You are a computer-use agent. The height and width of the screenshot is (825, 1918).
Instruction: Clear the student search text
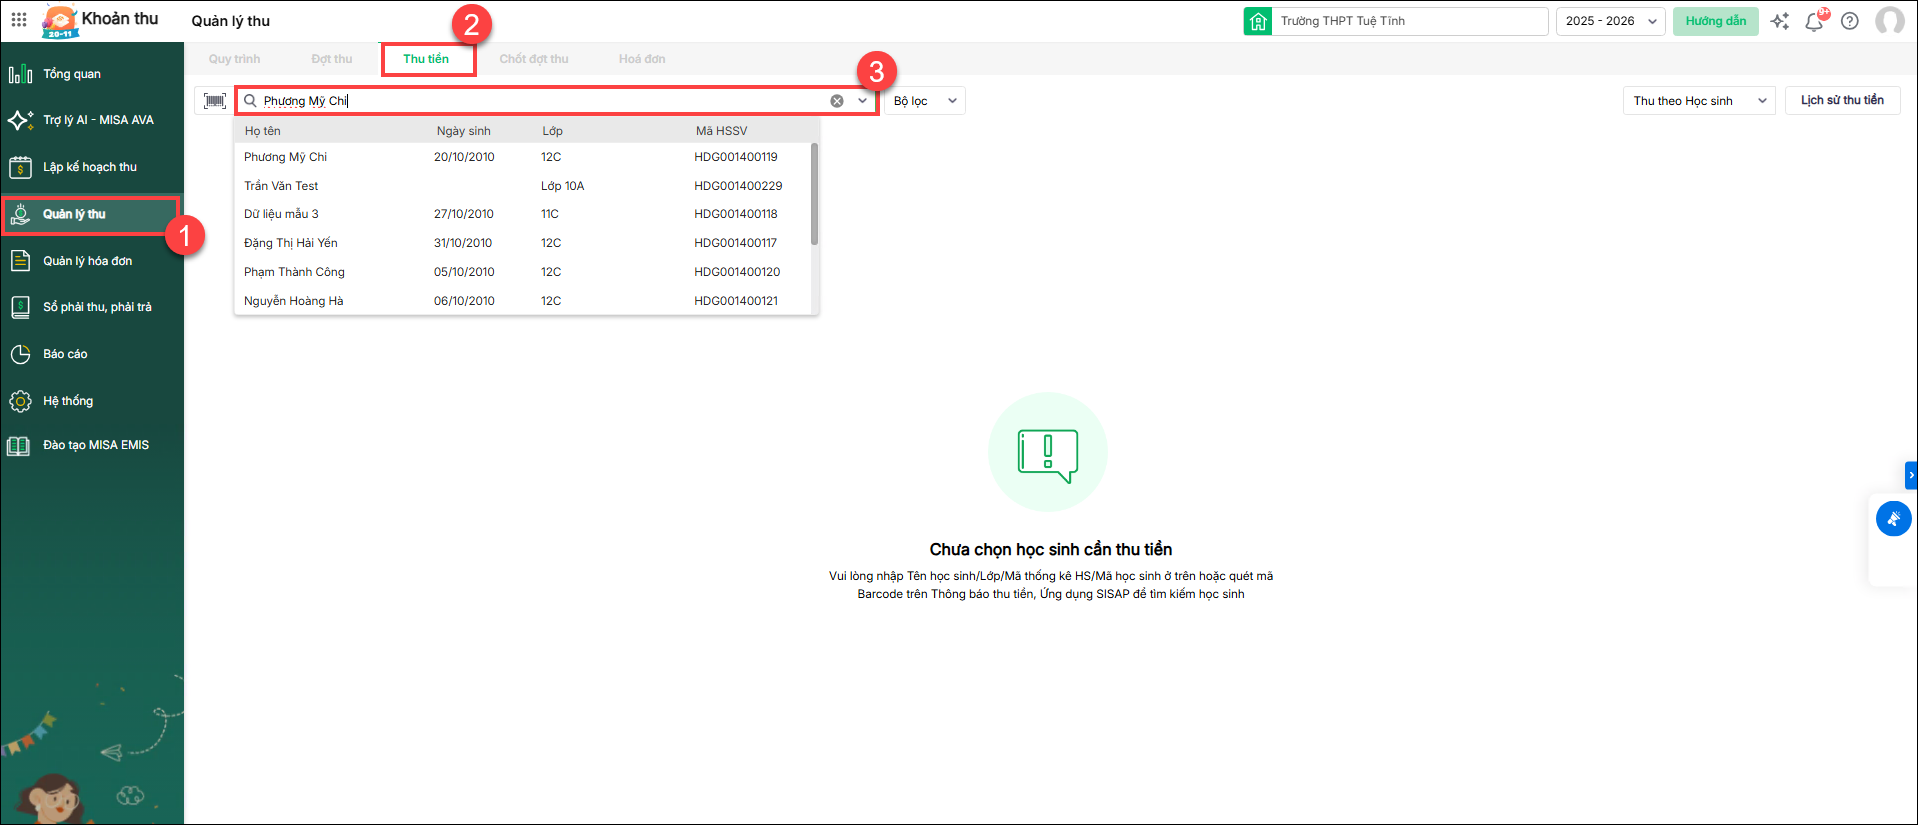pos(837,101)
